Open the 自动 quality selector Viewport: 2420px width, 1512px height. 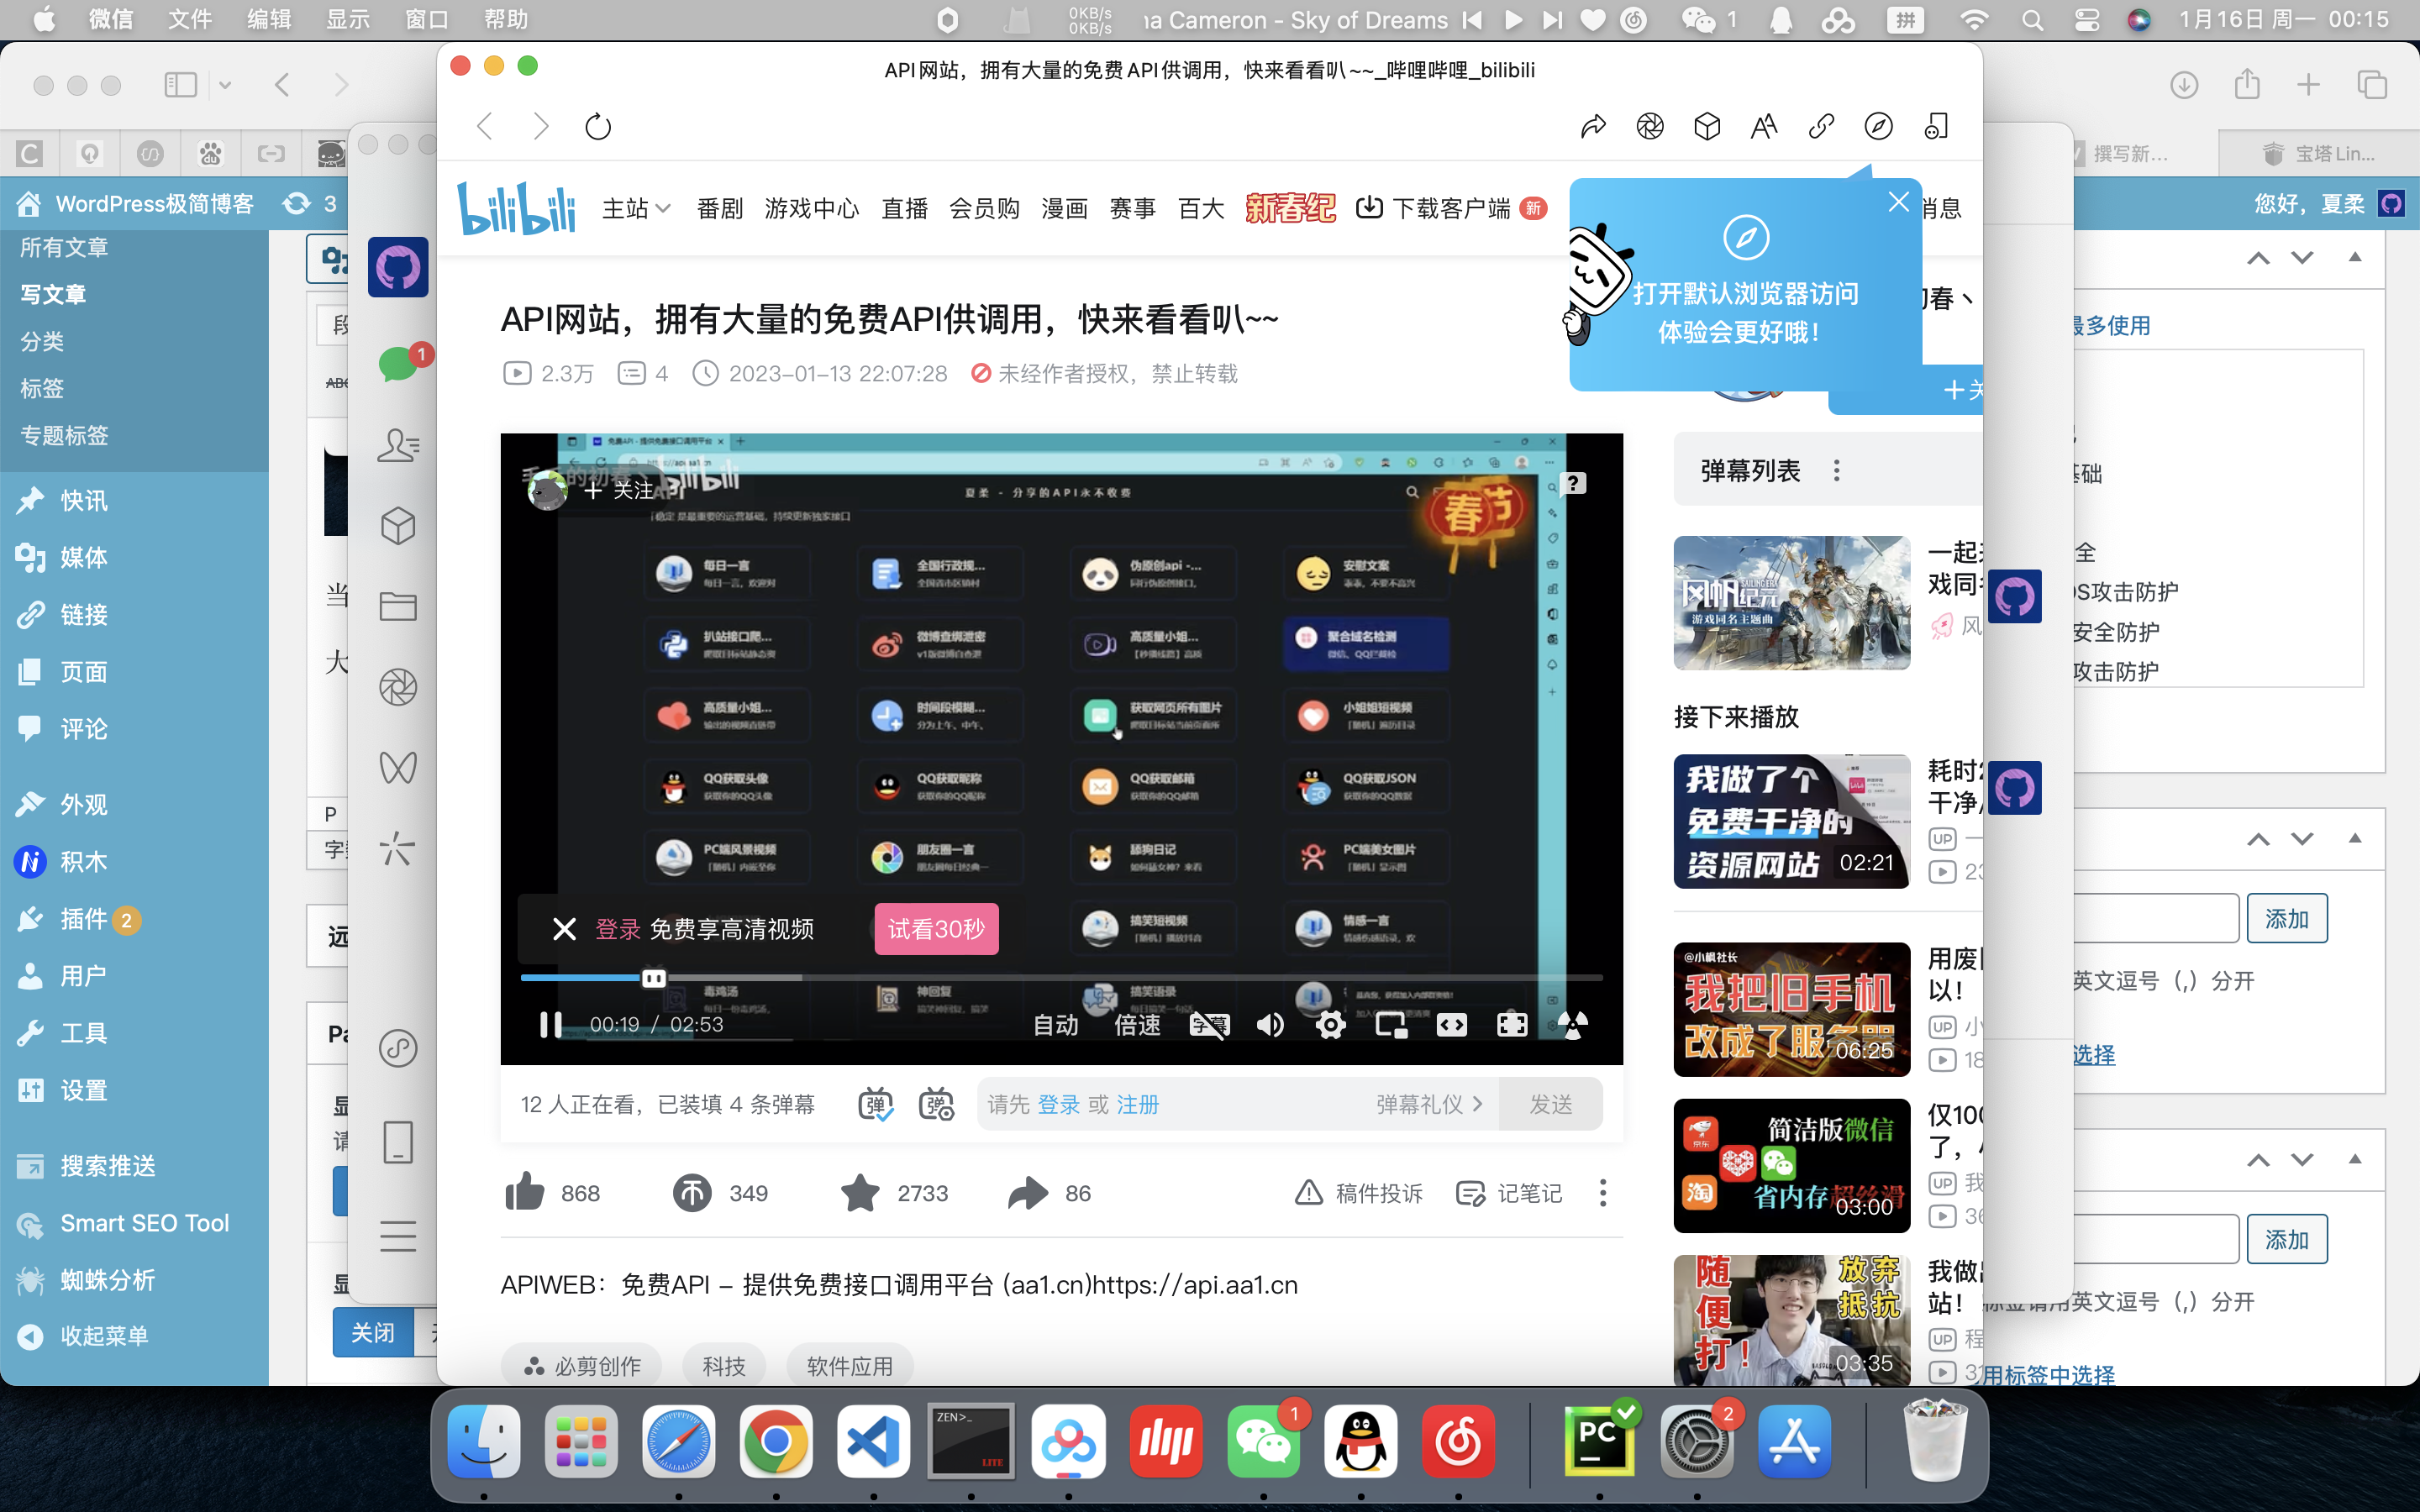tap(1056, 1025)
